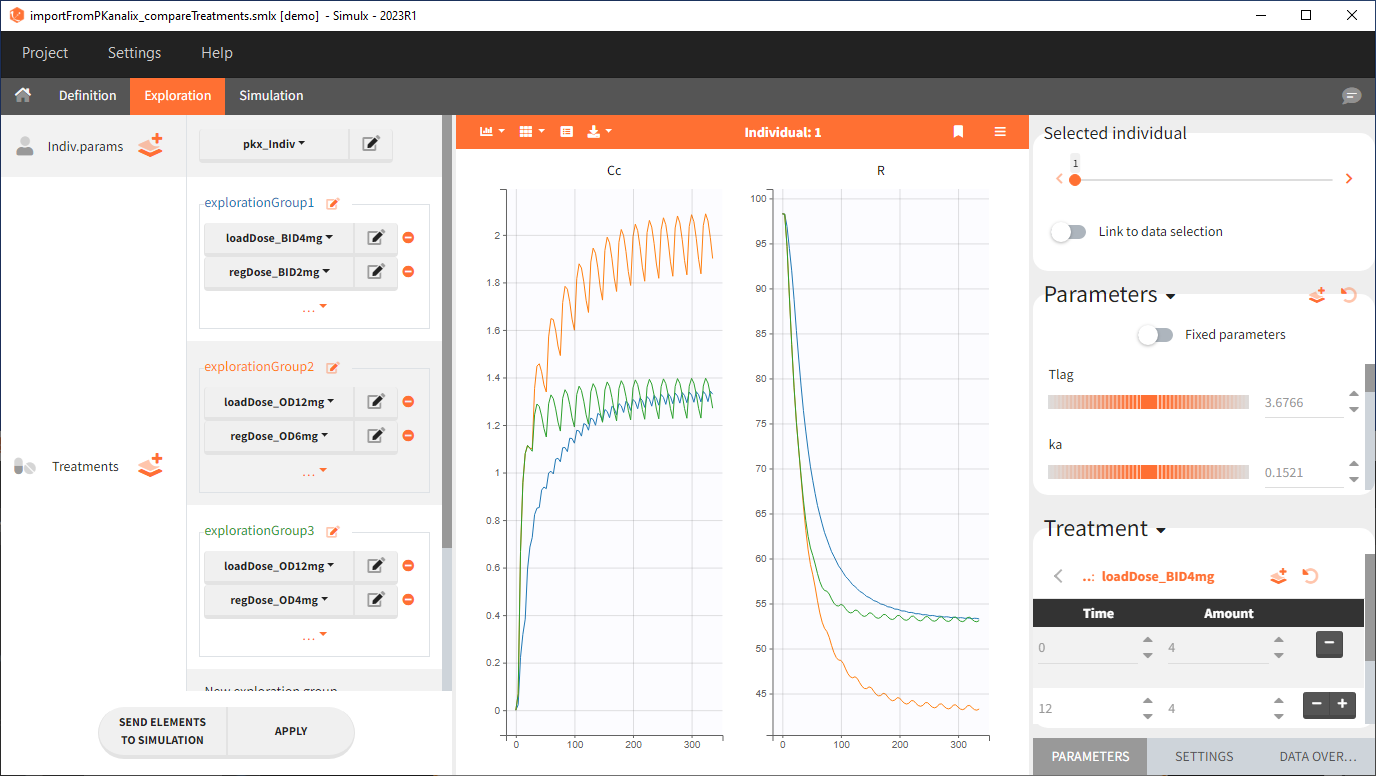Open the feedback chat bubble icon
The width and height of the screenshot is (1376, 776).
[1351, 96]
